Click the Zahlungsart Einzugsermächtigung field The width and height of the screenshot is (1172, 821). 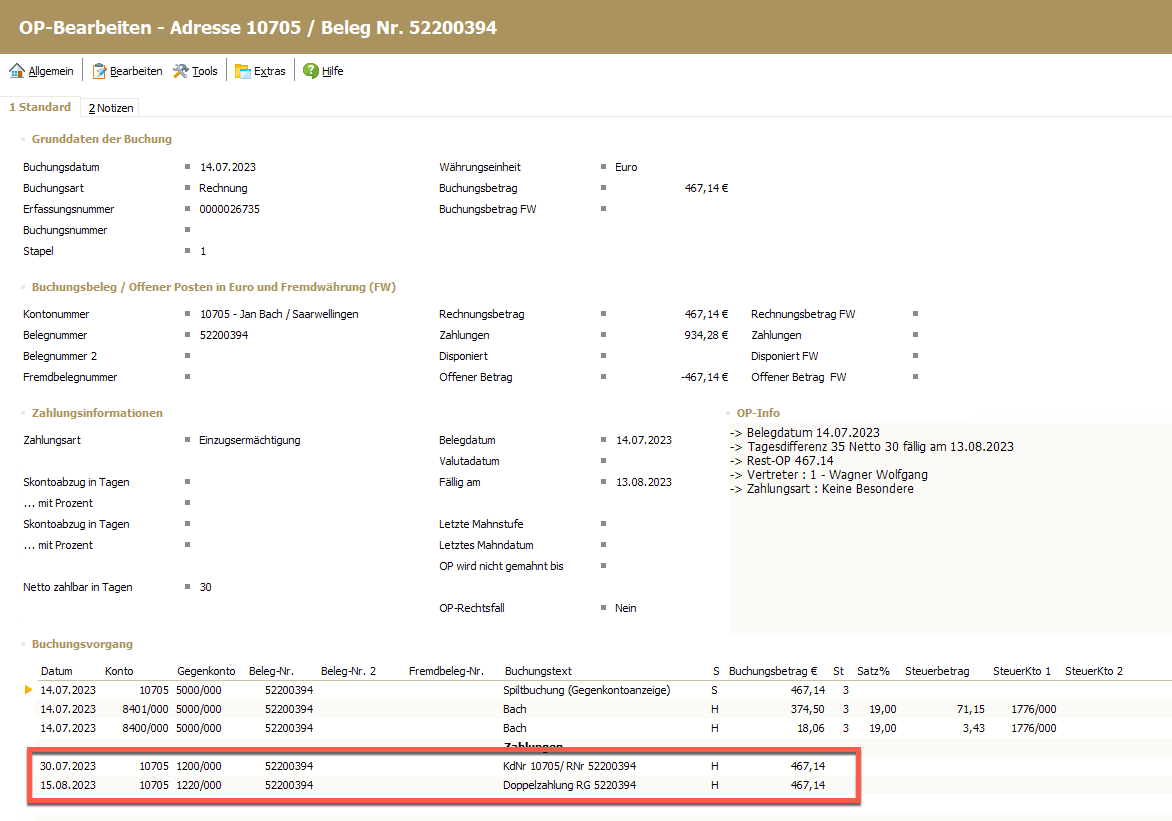pyautogui.click(x=249, y=440)
